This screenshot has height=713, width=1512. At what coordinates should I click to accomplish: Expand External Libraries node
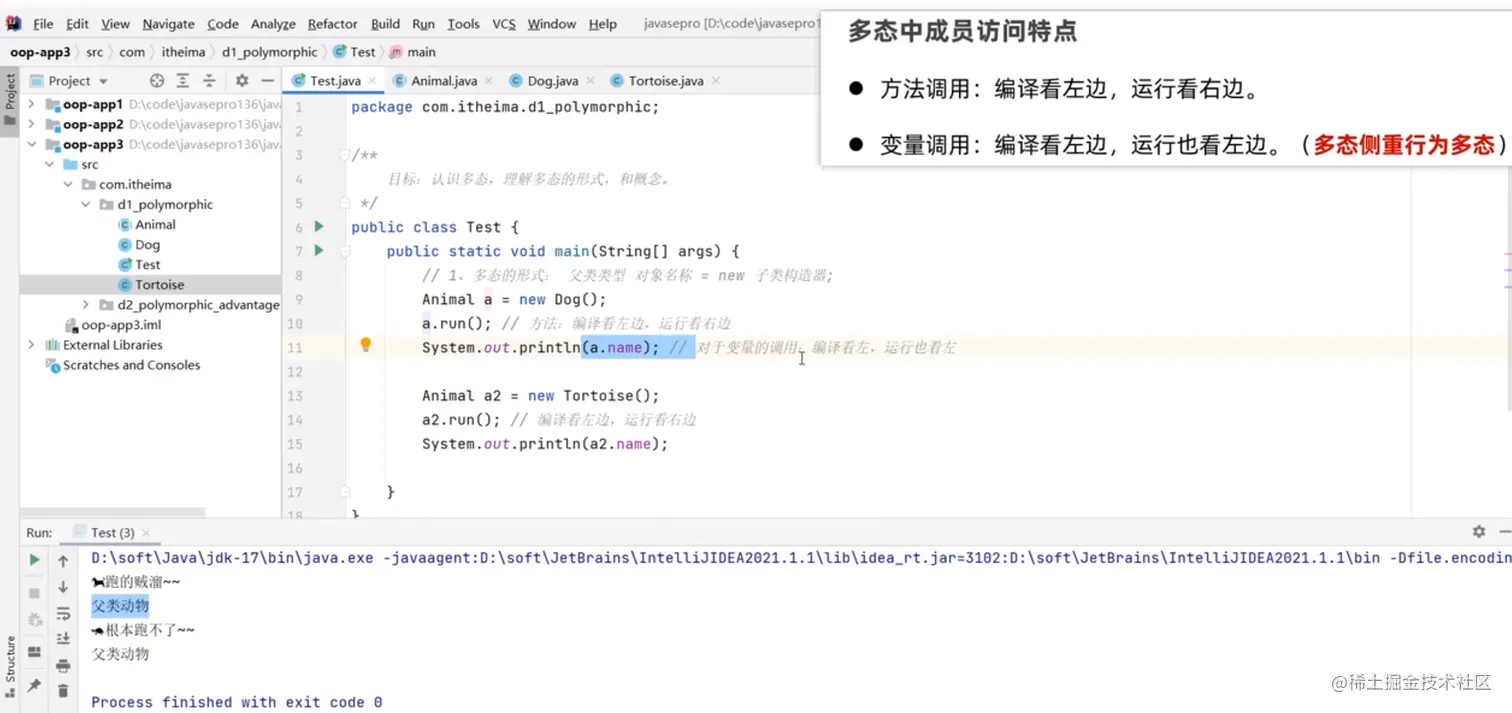click(31, 345)
